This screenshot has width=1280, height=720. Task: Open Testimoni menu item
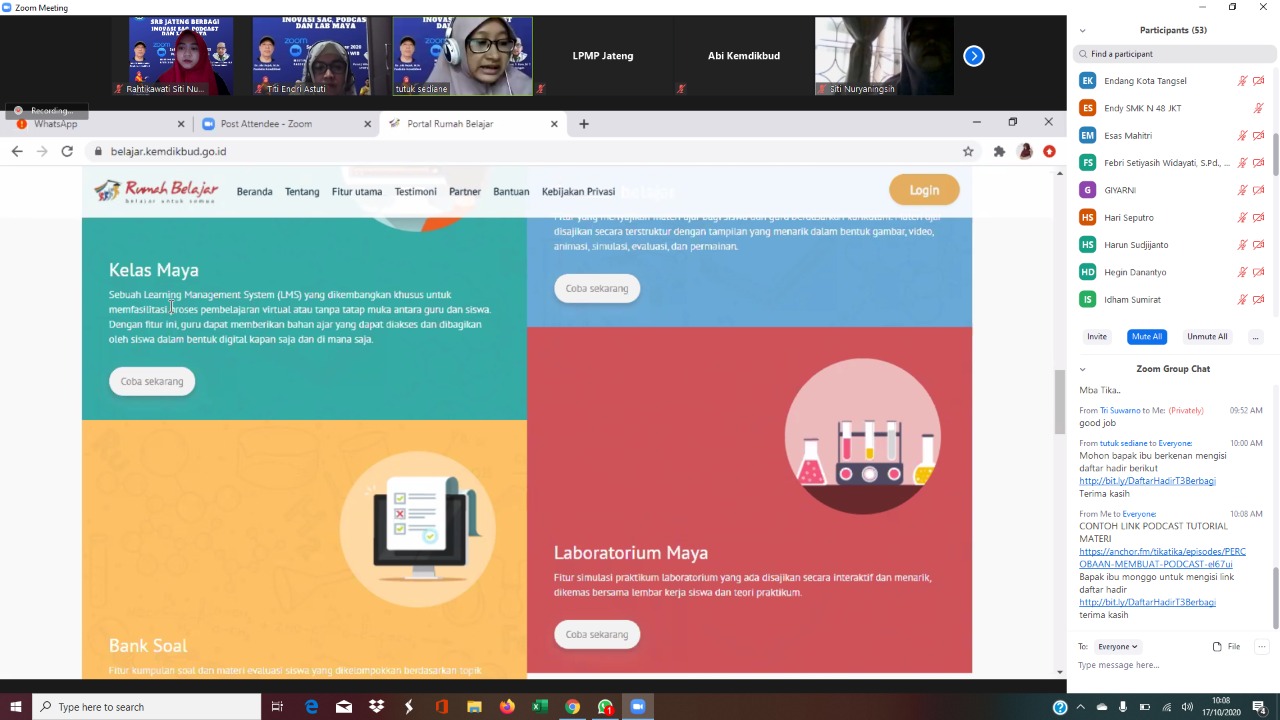point(415,191)
